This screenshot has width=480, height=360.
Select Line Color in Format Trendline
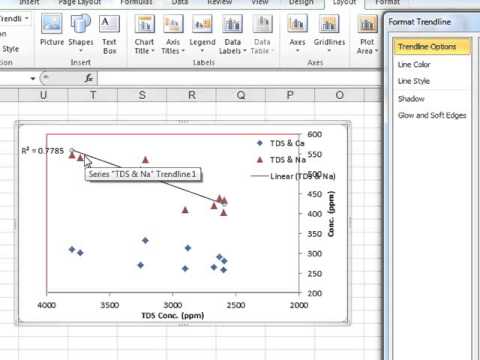pos(414,64)
